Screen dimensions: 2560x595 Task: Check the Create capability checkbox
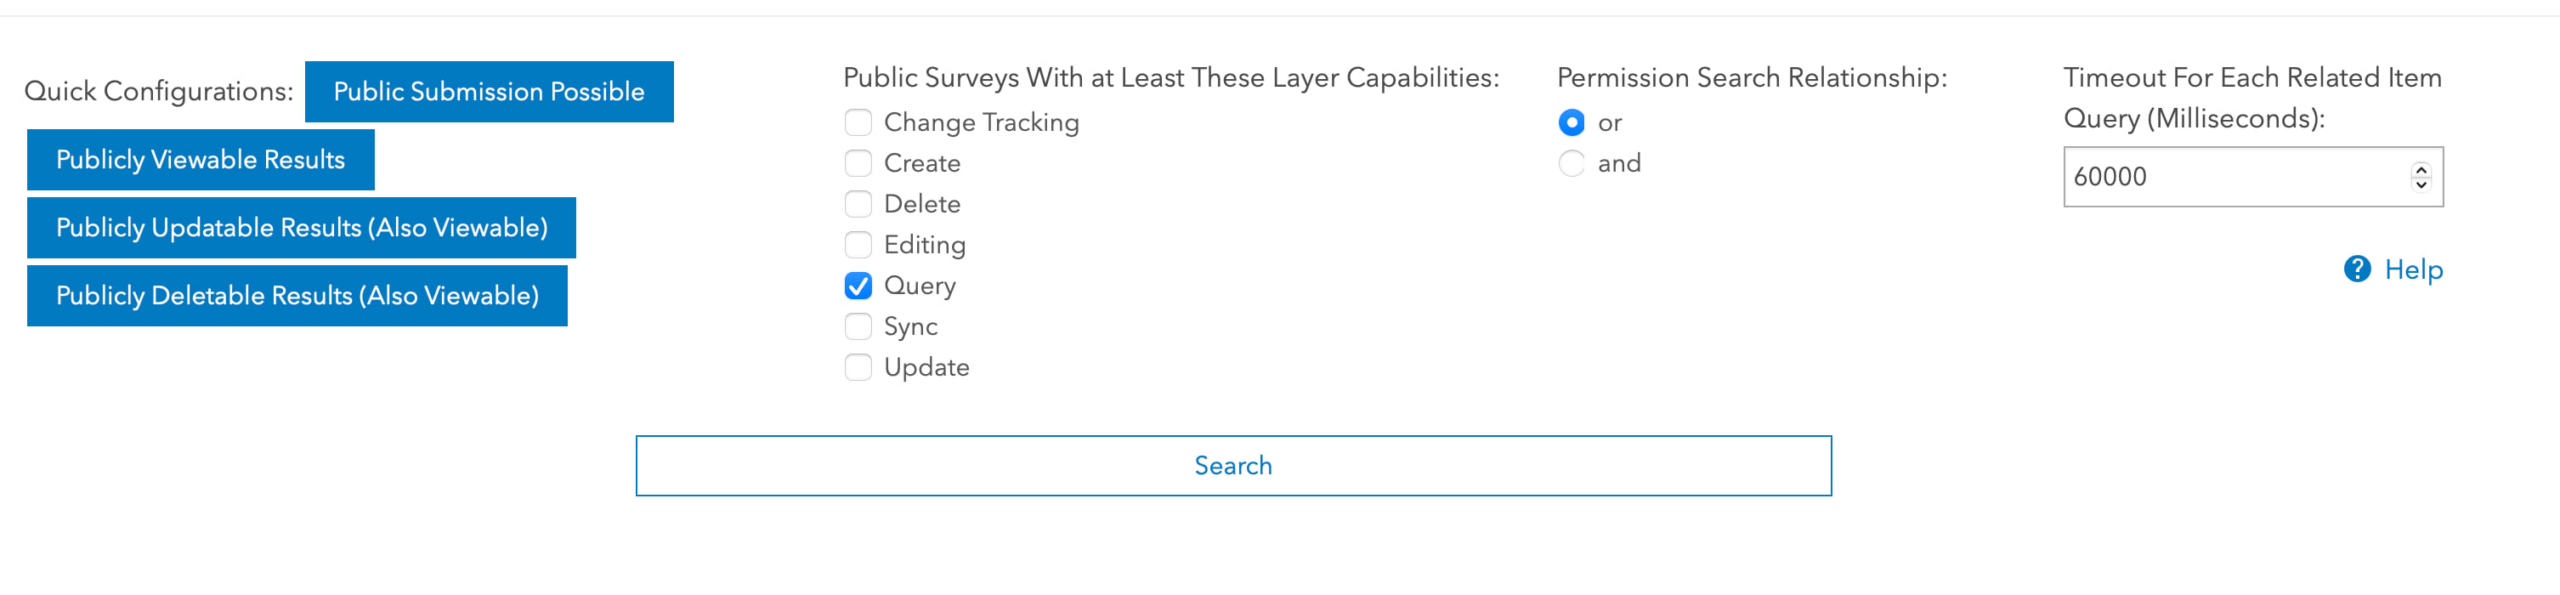858,163
